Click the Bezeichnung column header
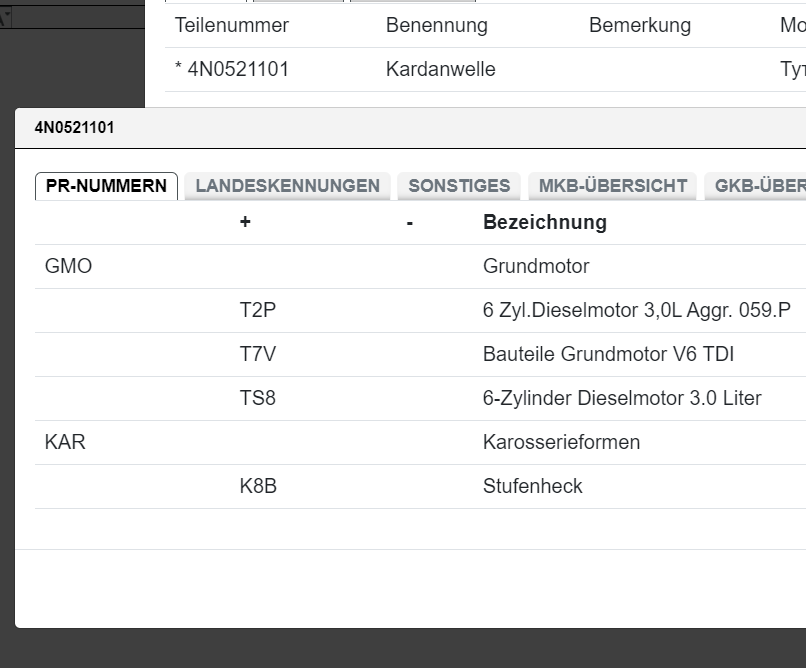 (544, 223)
